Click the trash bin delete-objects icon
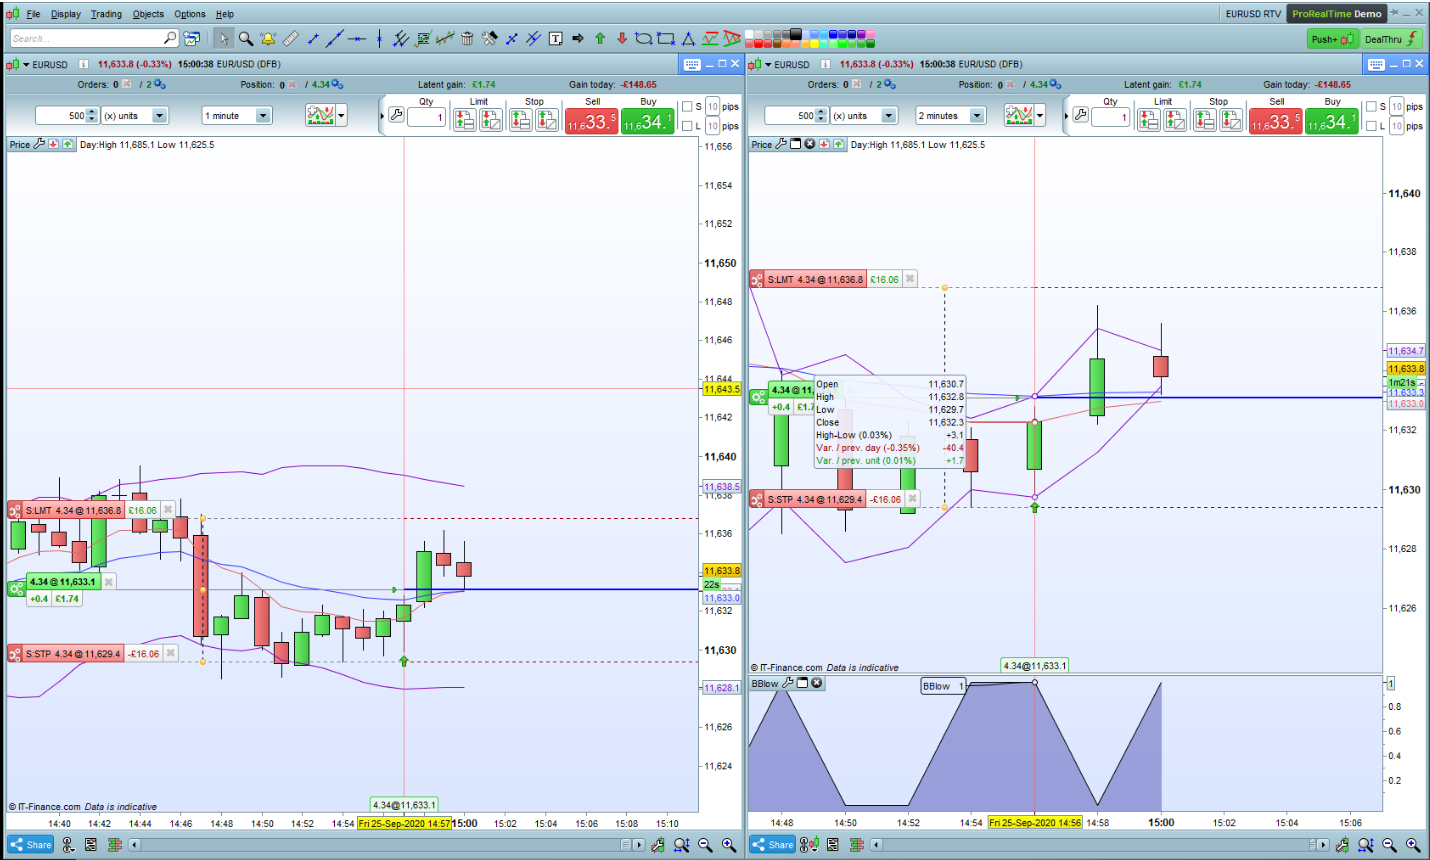The height and width of the screenshot is (860, 1430). [467, 39]
